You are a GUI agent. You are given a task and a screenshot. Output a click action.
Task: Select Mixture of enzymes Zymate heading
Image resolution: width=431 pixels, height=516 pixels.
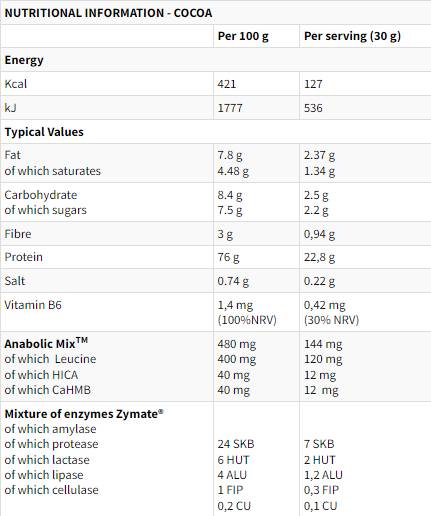click(x=84, y=414)
